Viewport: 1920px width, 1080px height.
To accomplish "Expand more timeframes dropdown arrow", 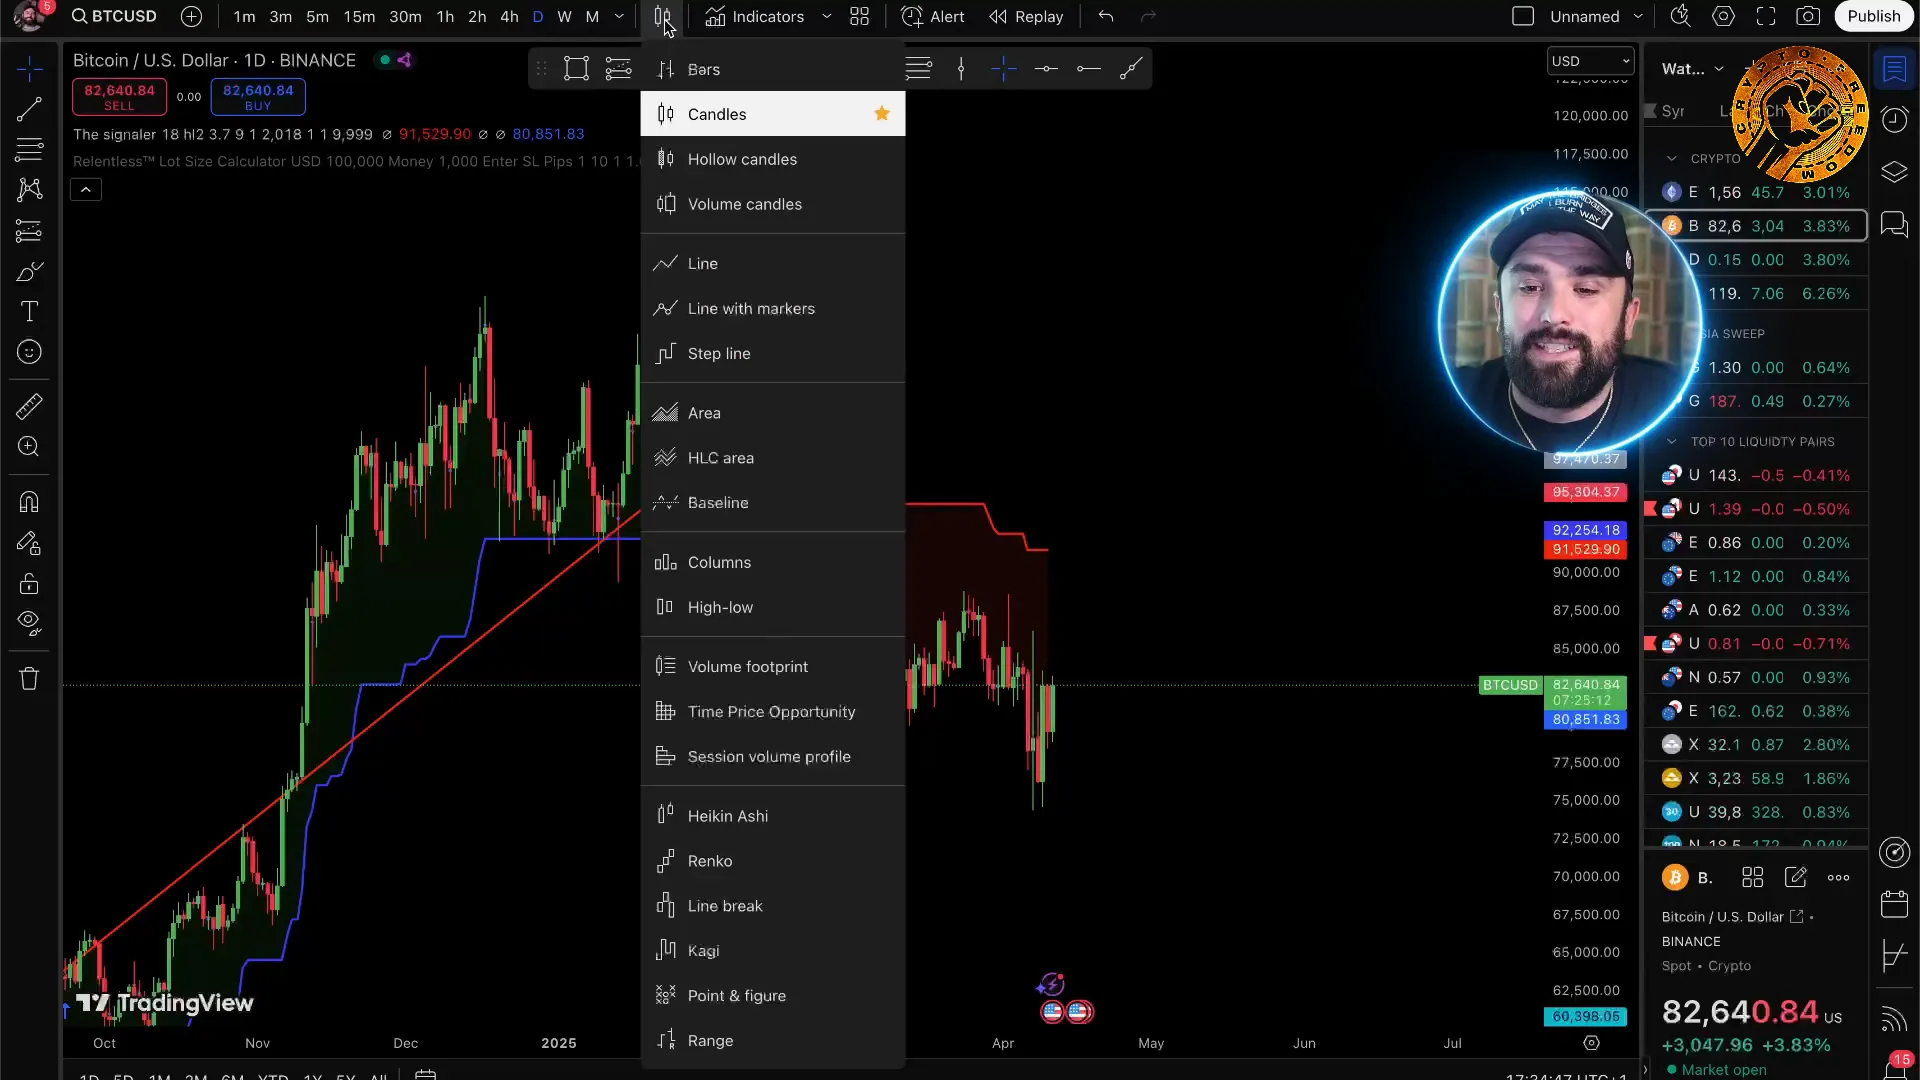I will [x=619, y=17].
